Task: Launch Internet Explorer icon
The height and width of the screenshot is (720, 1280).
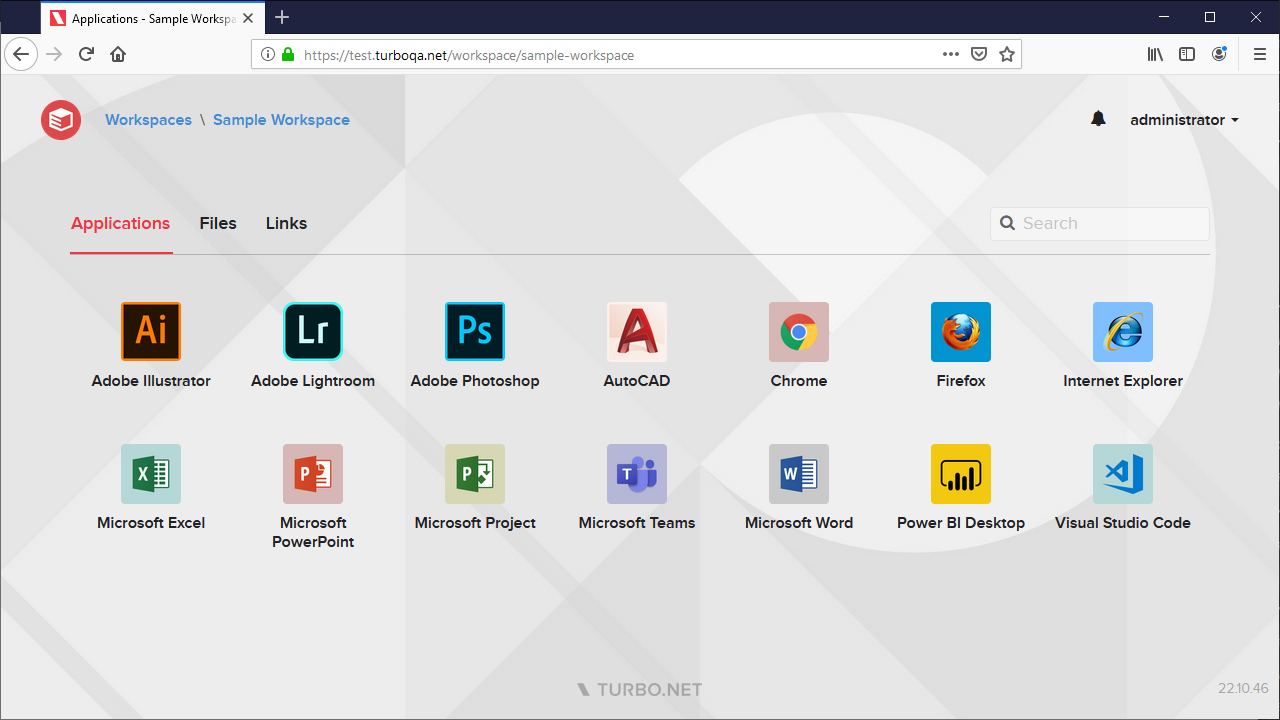Action: point(1123,331)
